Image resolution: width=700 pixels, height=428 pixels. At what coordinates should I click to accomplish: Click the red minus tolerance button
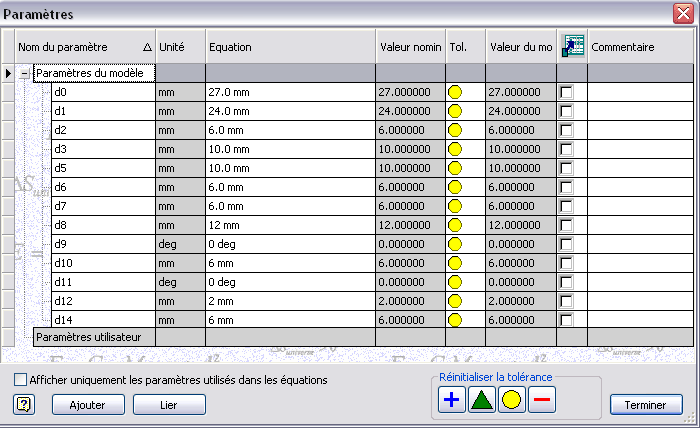tap(542, 399)
